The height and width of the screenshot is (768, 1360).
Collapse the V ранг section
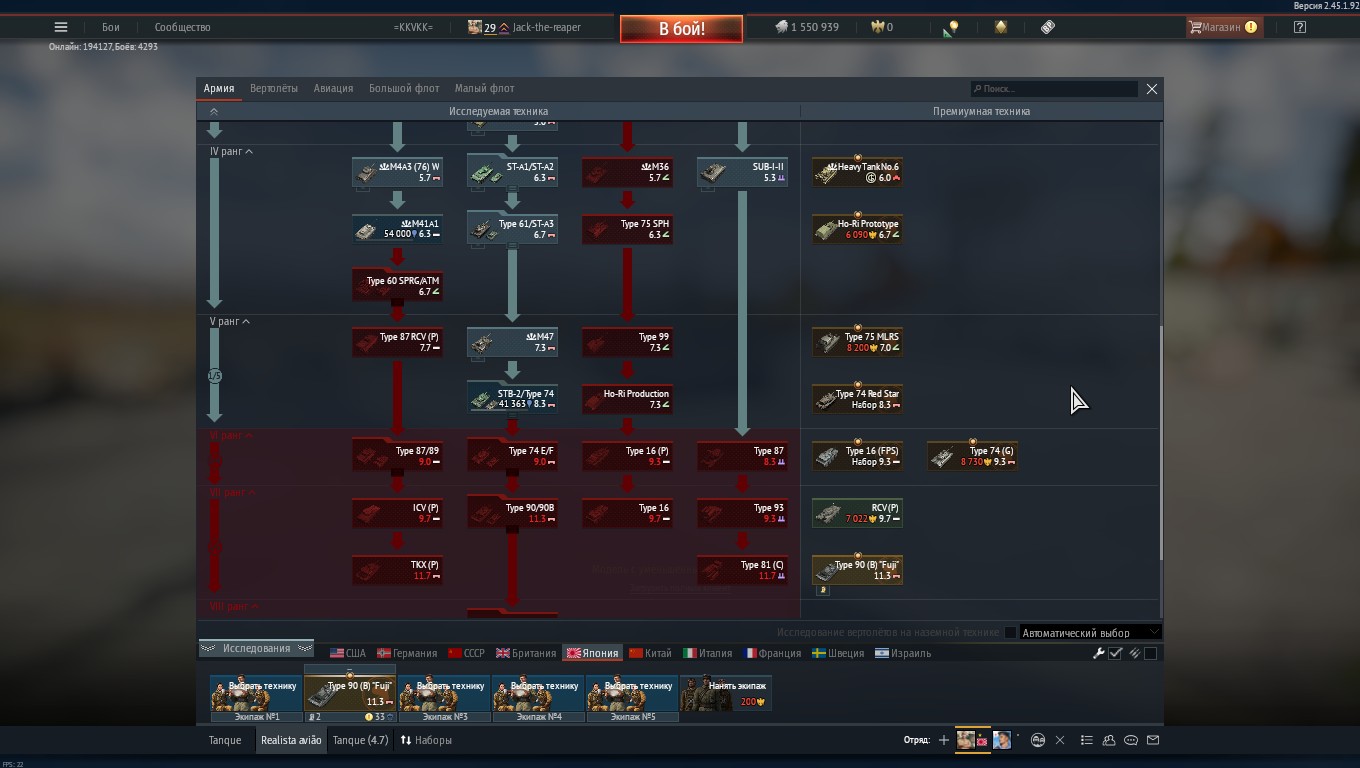point(230,322)
